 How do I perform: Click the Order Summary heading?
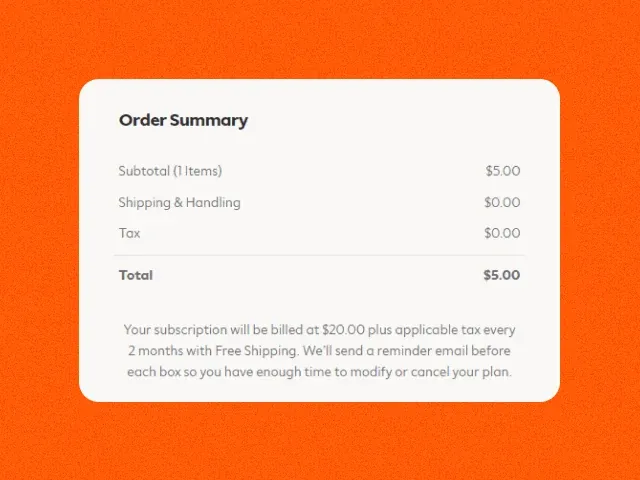[x=183, y=121]
